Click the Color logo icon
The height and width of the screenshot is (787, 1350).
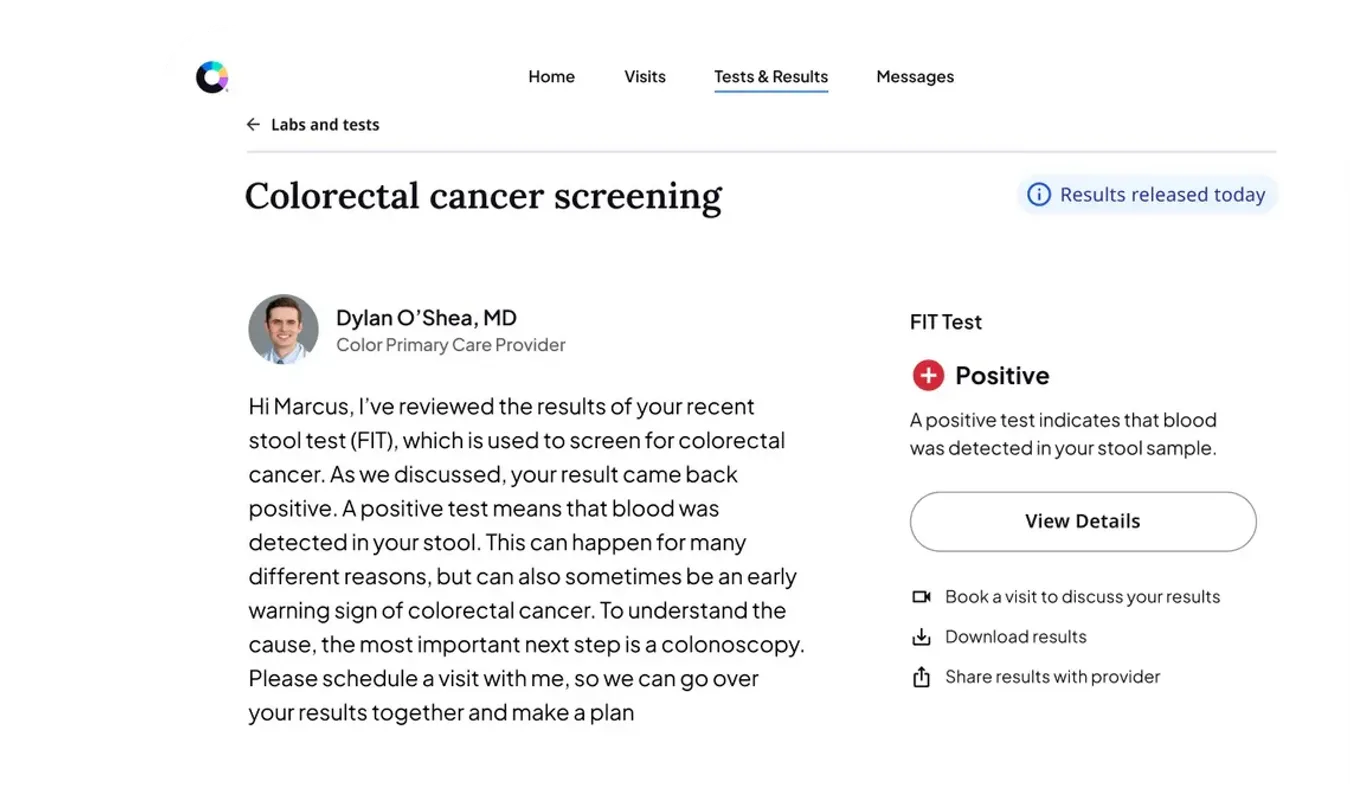(212, 77)
